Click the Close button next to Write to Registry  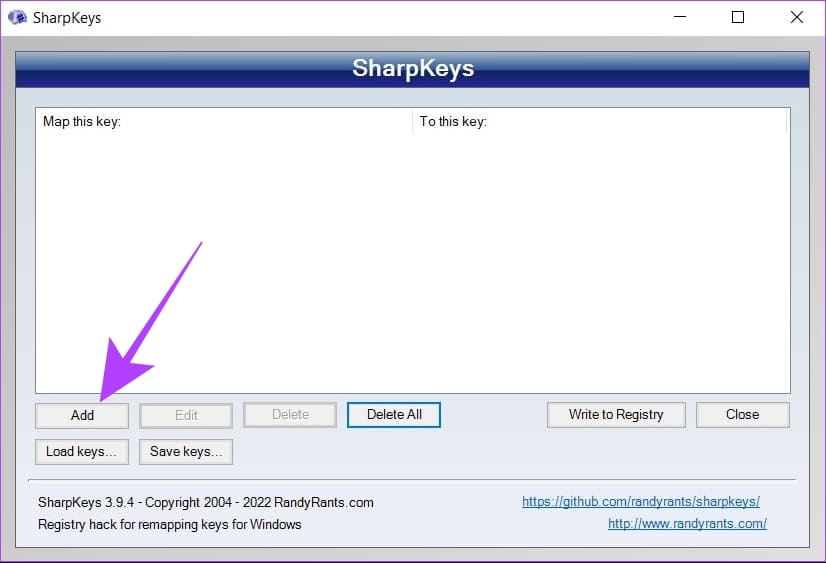coord(742,415)
